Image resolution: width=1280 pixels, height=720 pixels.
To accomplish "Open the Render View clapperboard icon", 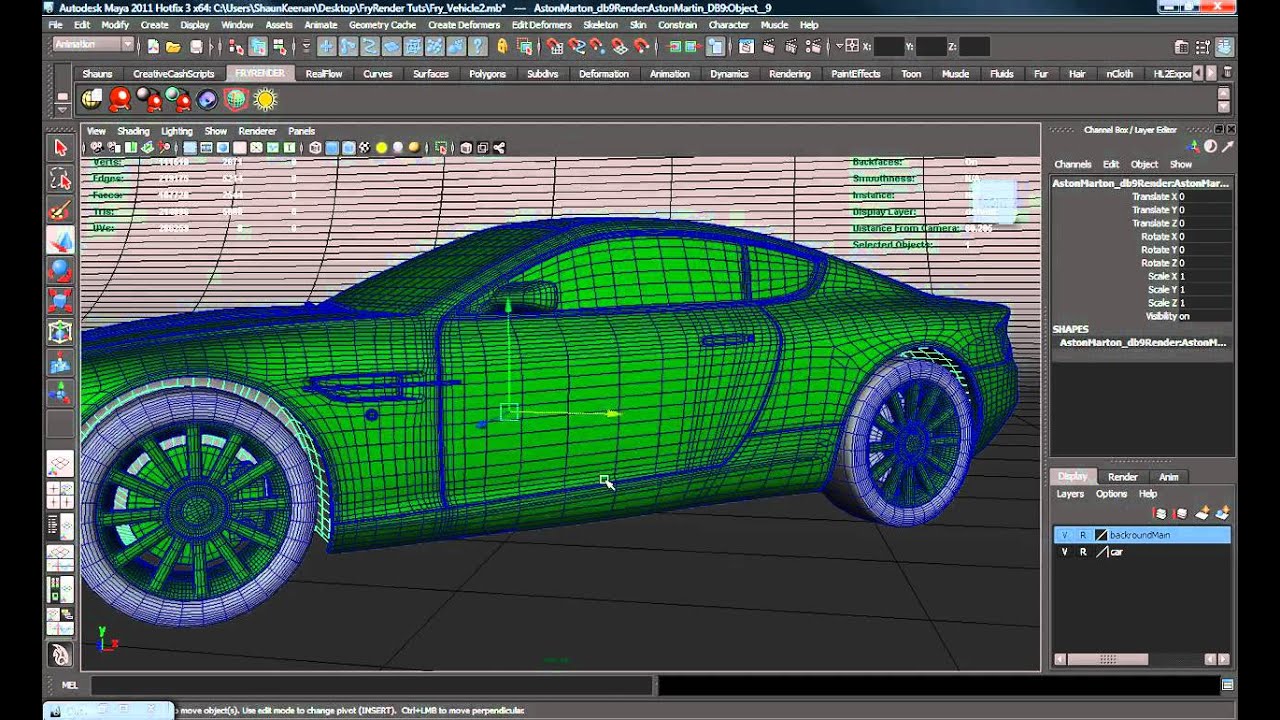I will pyautogui.click(x=746, y=46).
